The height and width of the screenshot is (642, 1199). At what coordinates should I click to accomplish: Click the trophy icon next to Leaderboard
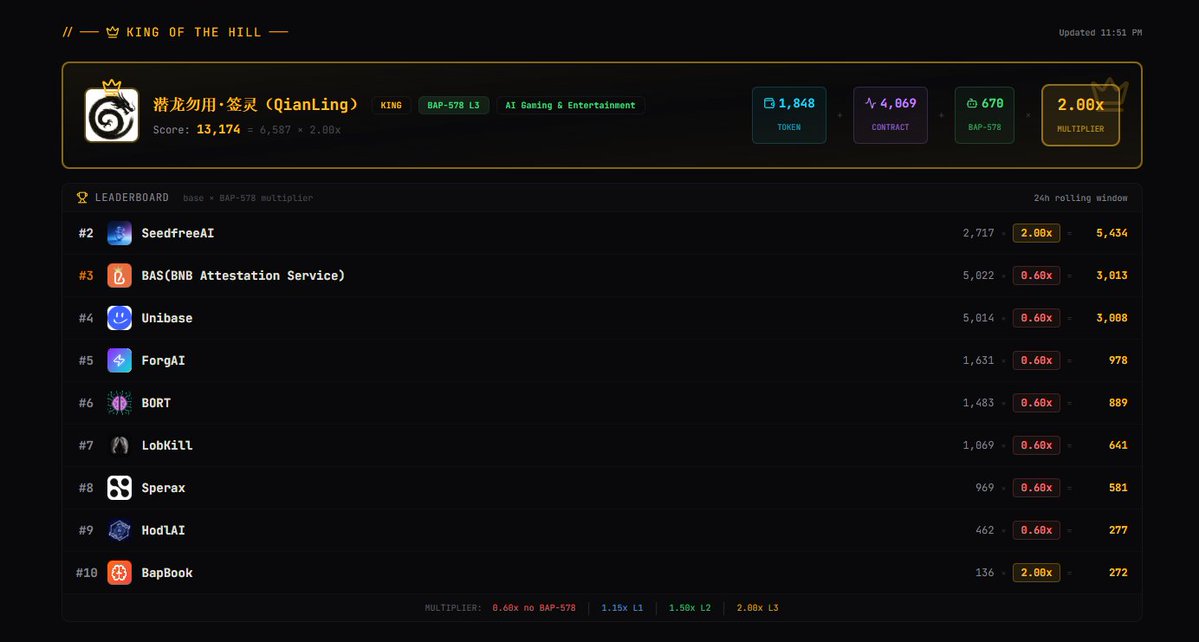click(83, 198)
